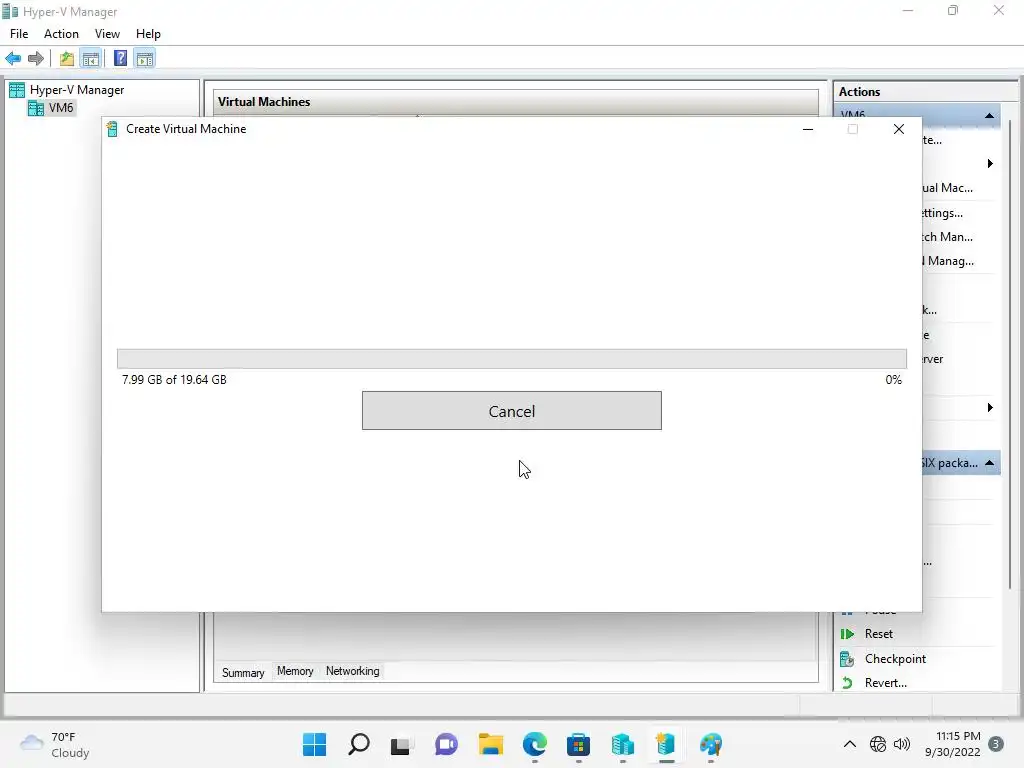Open the volume tray icon

pos(902,744)
